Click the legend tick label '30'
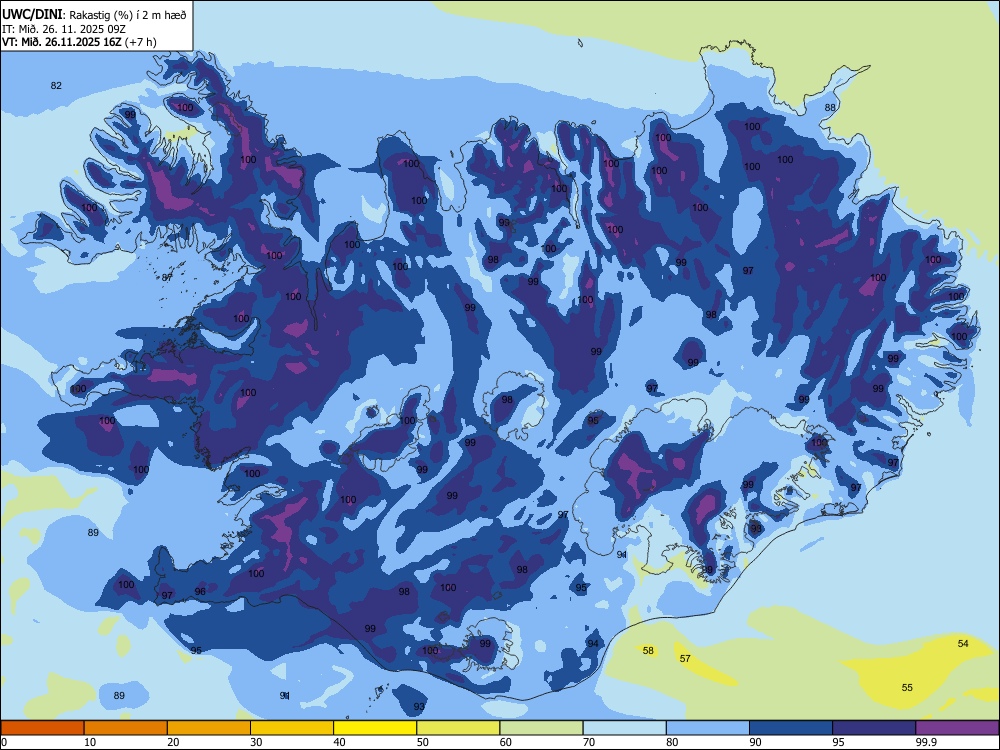This screenshot has width=1000, height=750. coord(256,742)
